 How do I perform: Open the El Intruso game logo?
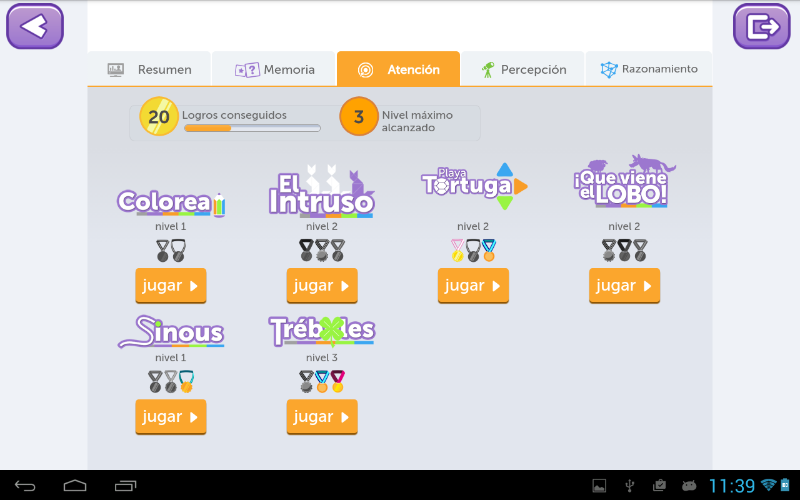tap(322, 191)
